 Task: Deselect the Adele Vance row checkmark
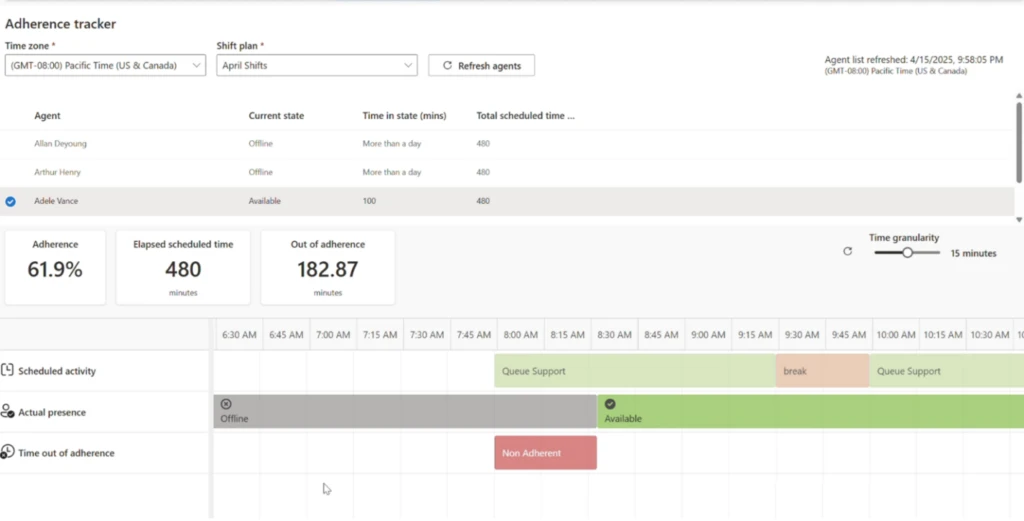[x=10, y=201]
